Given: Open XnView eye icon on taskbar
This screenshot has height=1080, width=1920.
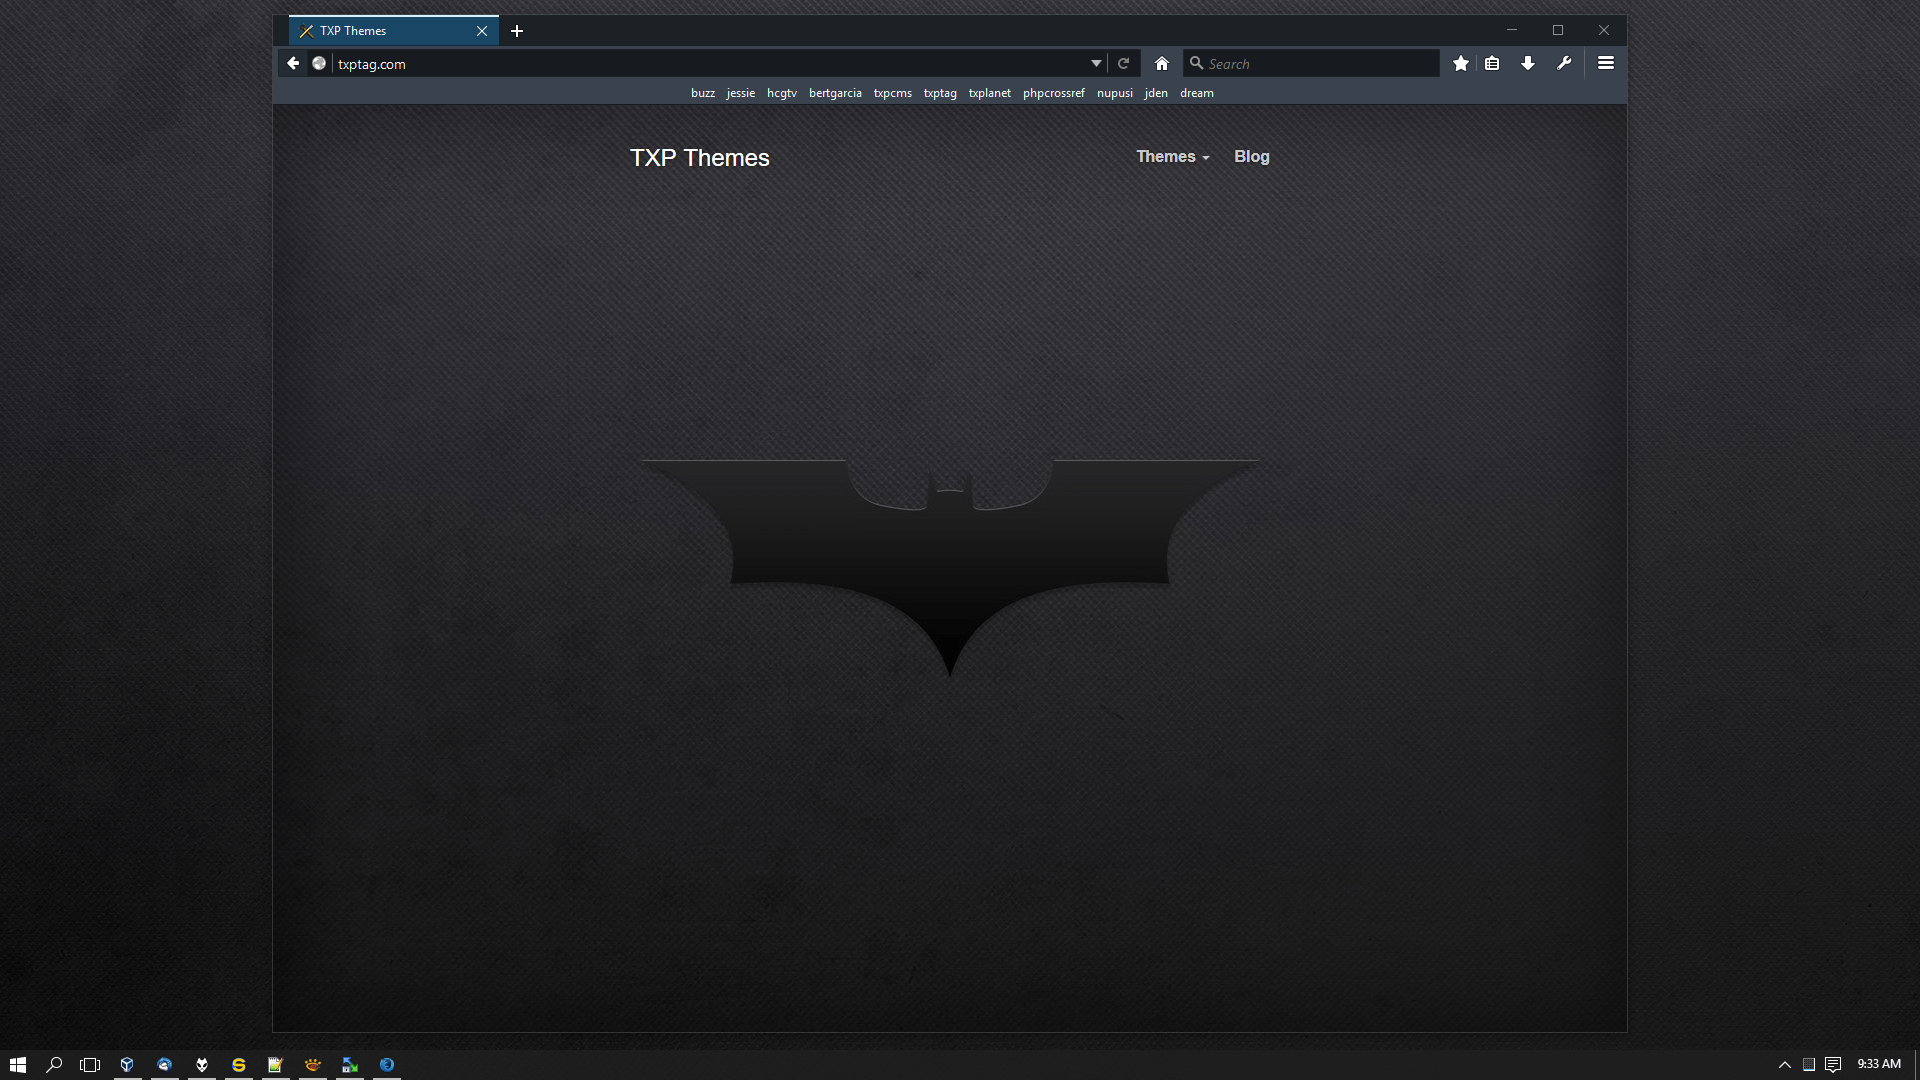Looking at the screenshot, I should point(312,1065).
